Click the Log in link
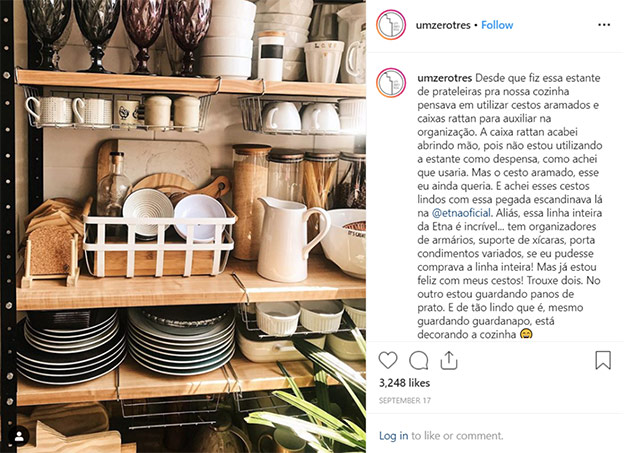 (393, 436)
